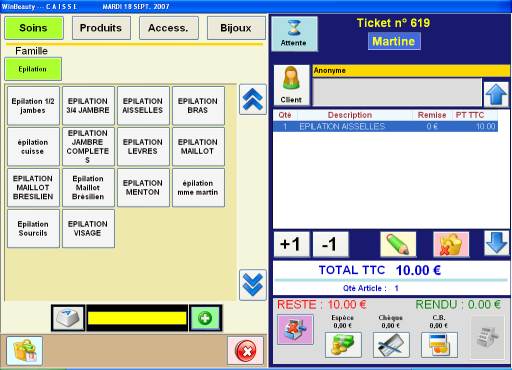Screen dimensions: 512x370
Task: Click the green plus add button
Action: tap(205, 318)
